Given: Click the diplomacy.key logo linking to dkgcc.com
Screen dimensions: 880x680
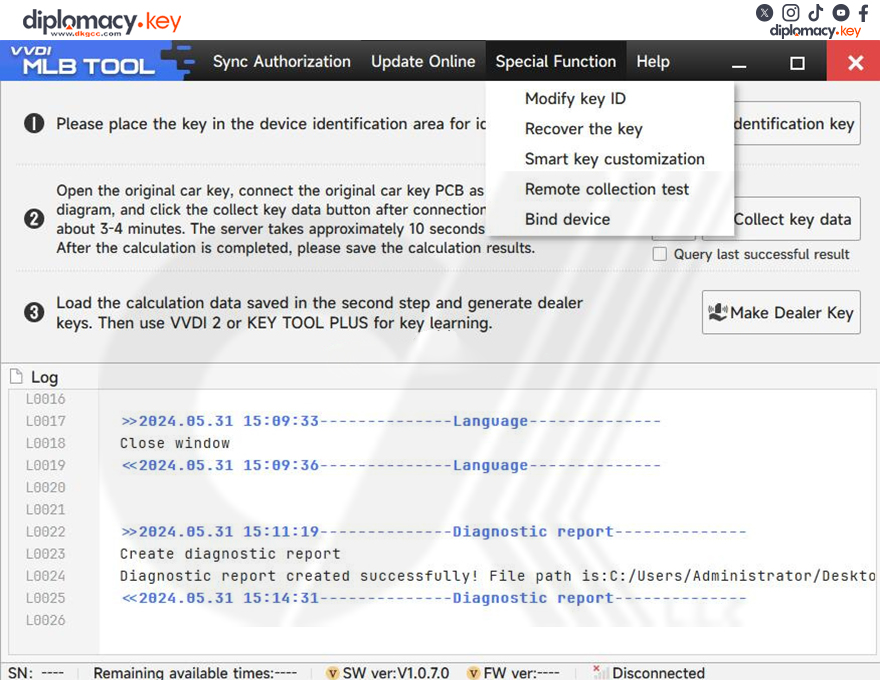Looking at the screenshot, I should pyautogui.click(x=100, y=18).
